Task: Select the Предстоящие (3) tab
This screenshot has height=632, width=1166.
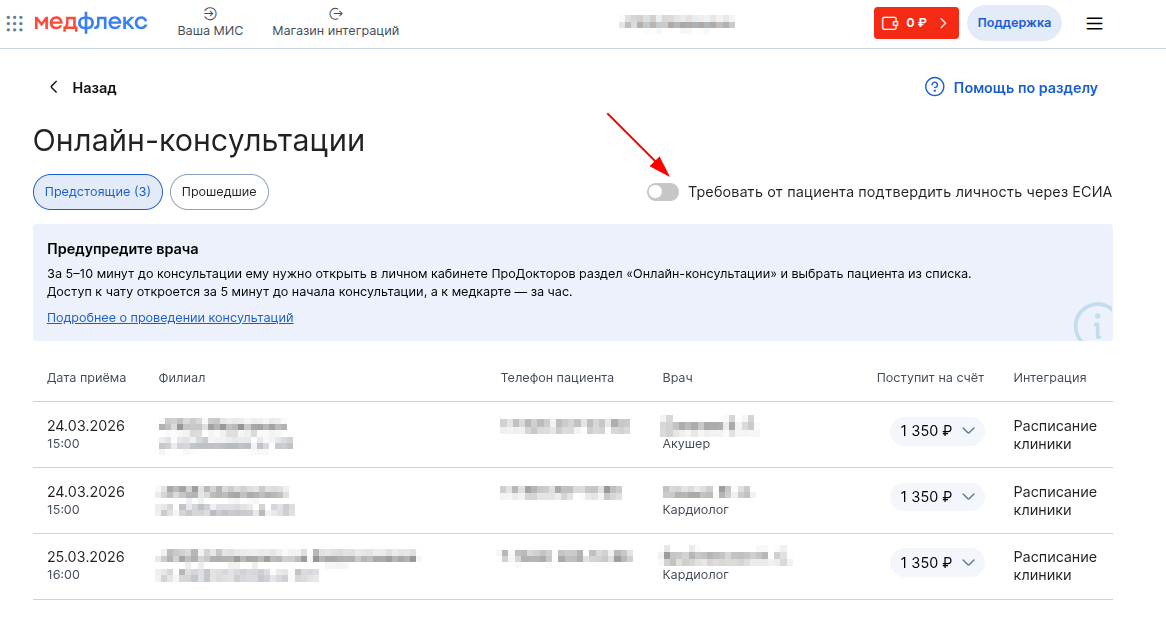Action: tap(98, 192)
